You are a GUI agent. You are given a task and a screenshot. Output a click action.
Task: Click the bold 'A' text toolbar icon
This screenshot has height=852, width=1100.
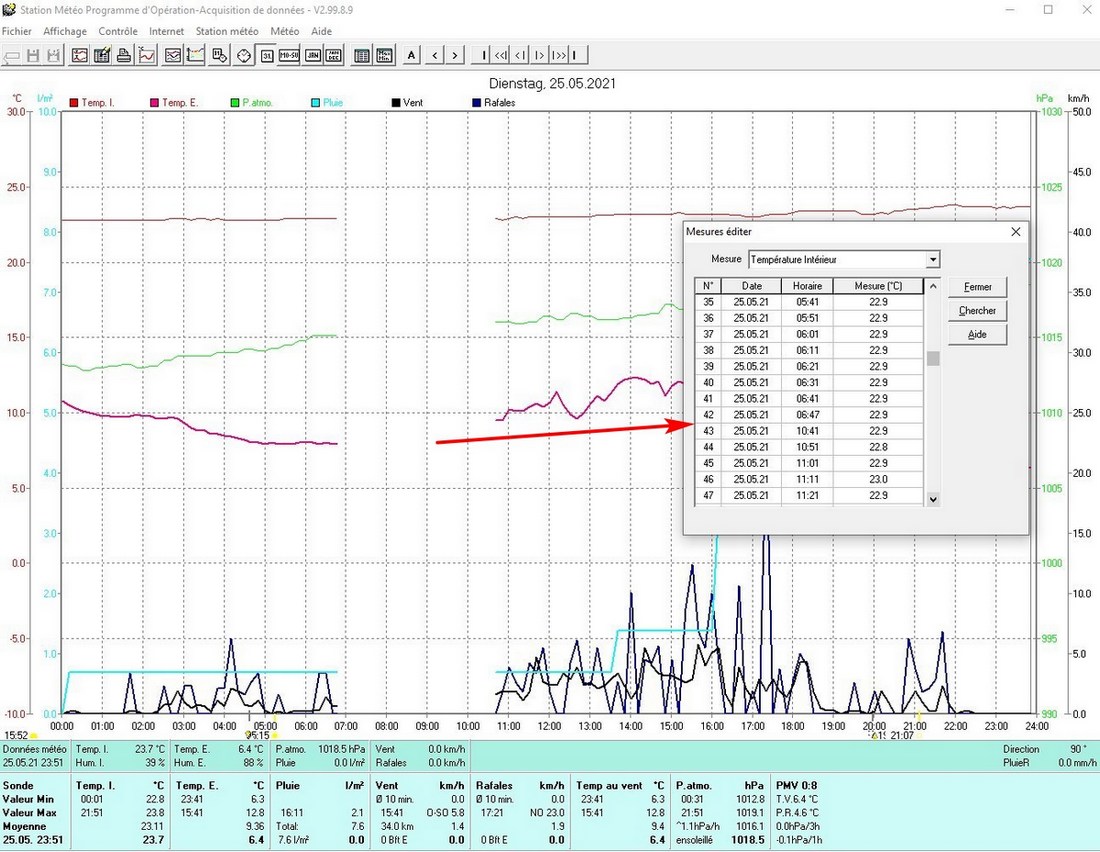(411, 55)
